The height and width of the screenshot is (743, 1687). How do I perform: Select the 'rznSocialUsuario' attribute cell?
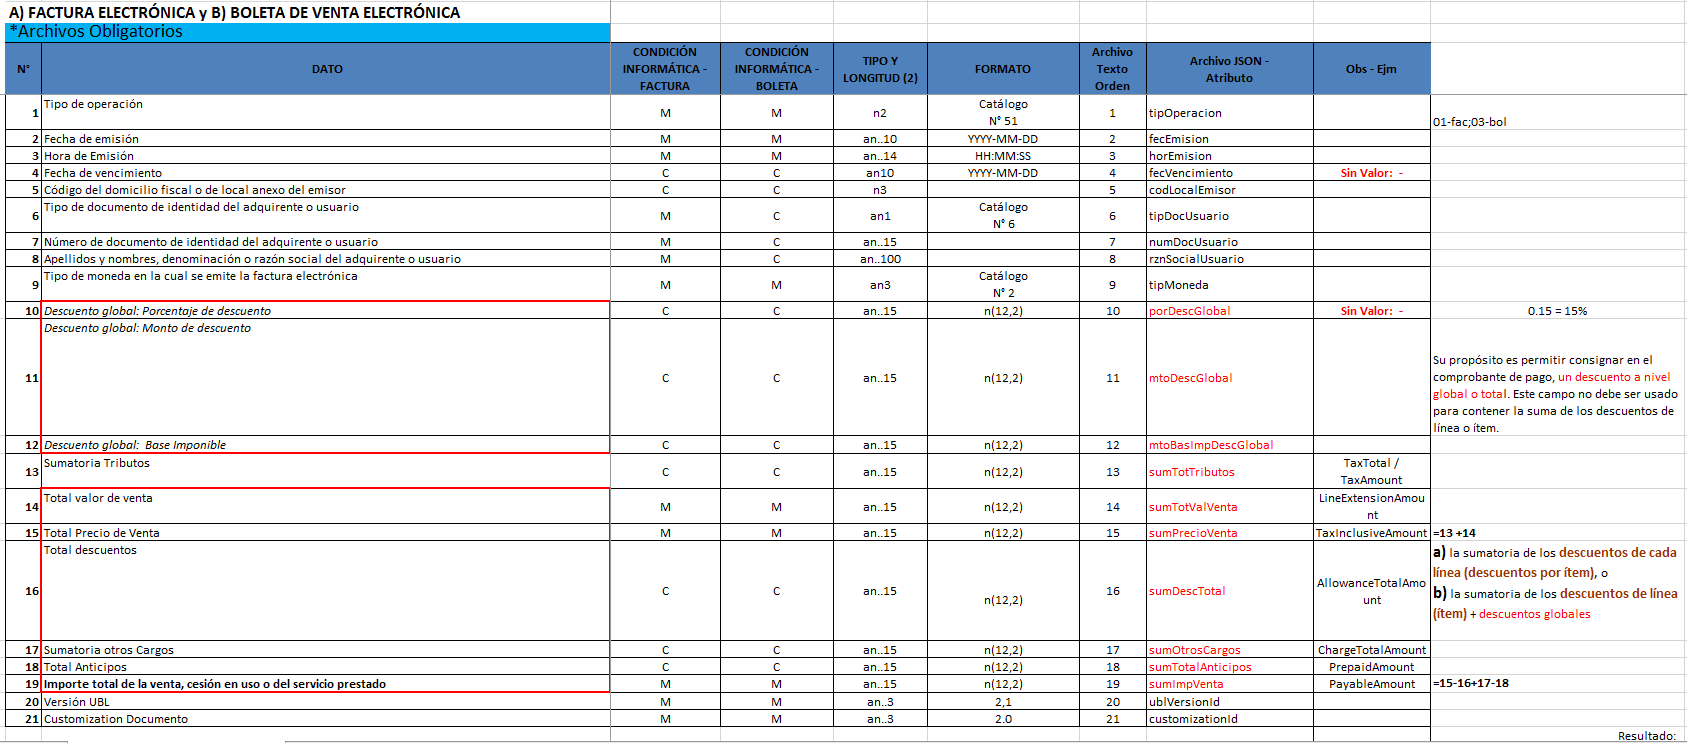pos(1229,259)
